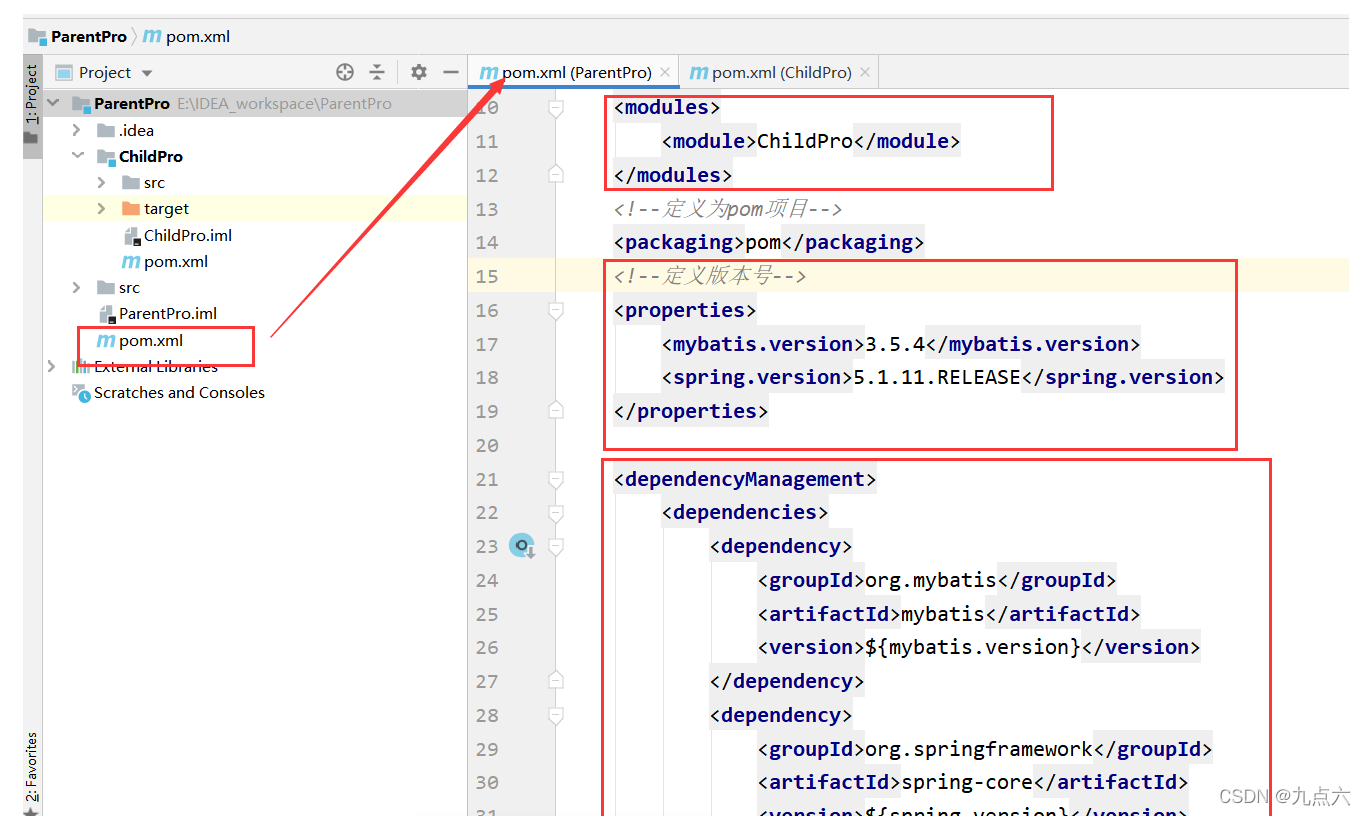Expand the src folder under ChildPro

click(x=101, y=182)
